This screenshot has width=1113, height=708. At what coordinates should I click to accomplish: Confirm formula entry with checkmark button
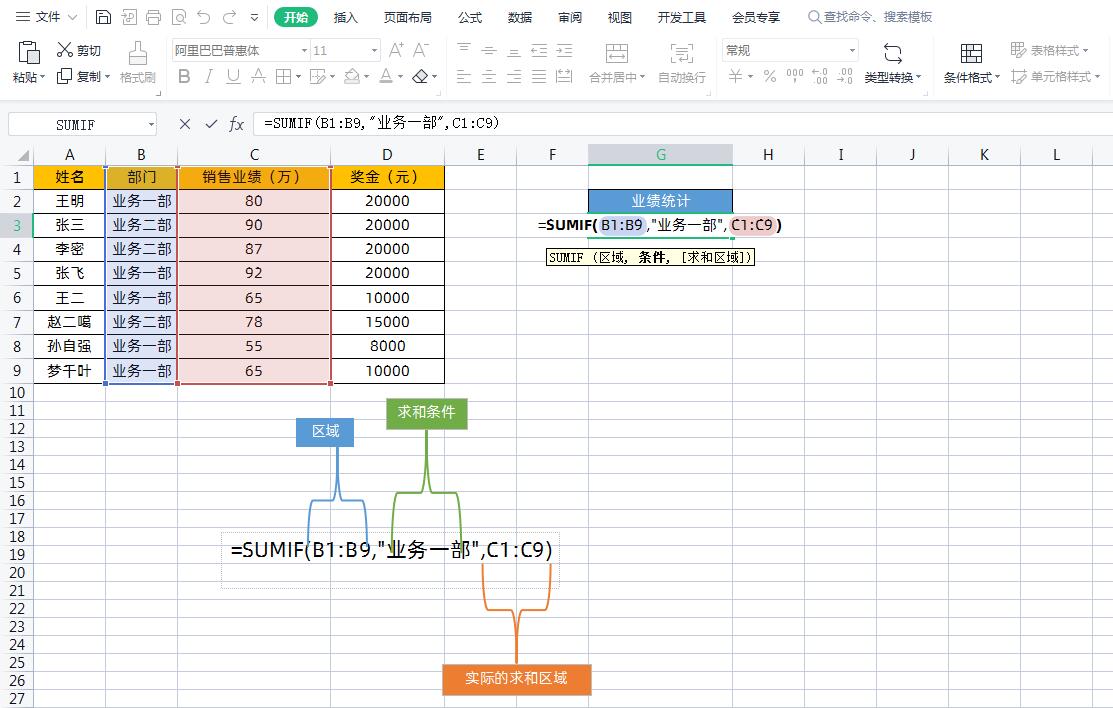pyautogui.click(x=211, y=124)
